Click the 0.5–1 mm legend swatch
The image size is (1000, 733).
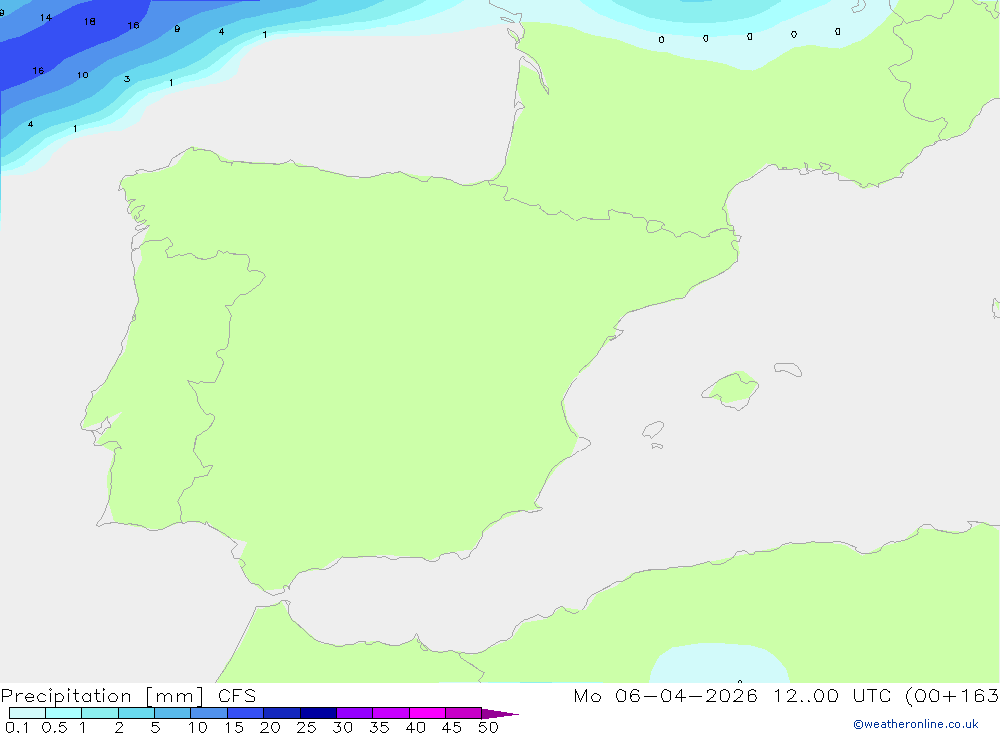pyautogui.click(x=63, y=713)
